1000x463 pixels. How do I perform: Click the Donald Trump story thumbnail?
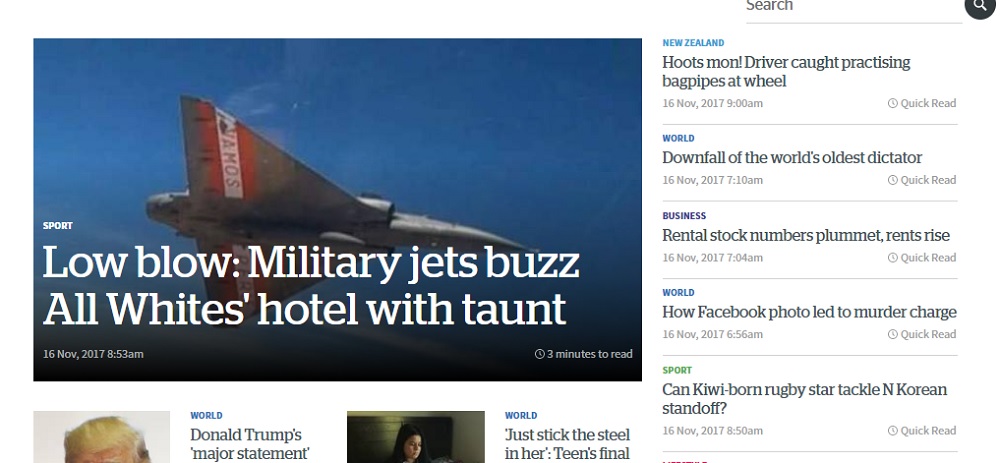coord(101,437)
